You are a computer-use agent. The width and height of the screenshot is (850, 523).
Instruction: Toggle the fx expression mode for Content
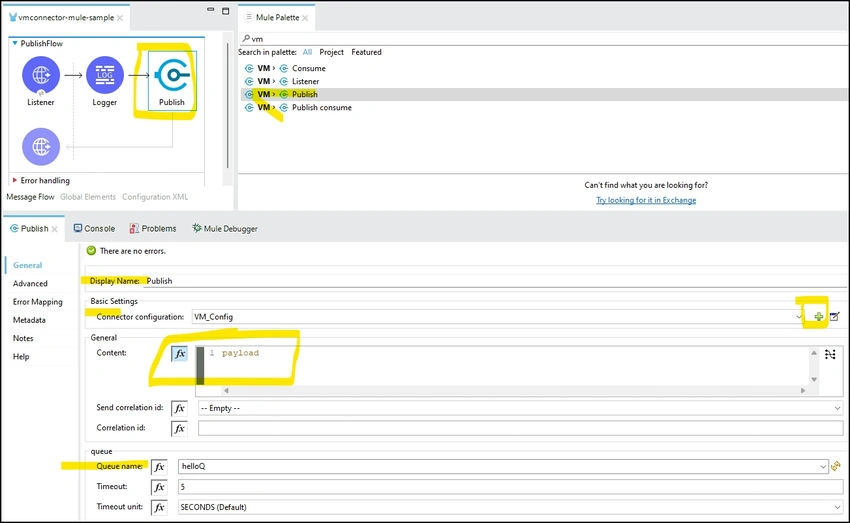tap(180, 354)
